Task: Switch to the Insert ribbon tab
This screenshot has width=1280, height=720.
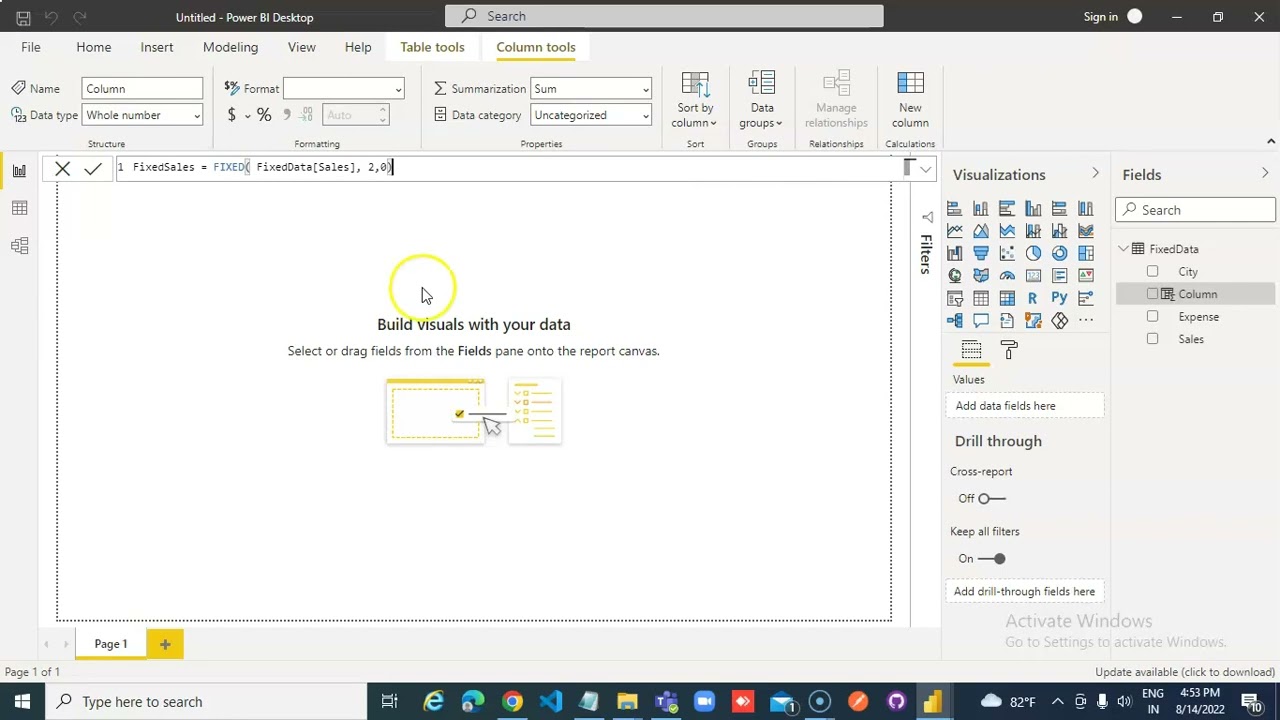Action: [157, 47]
